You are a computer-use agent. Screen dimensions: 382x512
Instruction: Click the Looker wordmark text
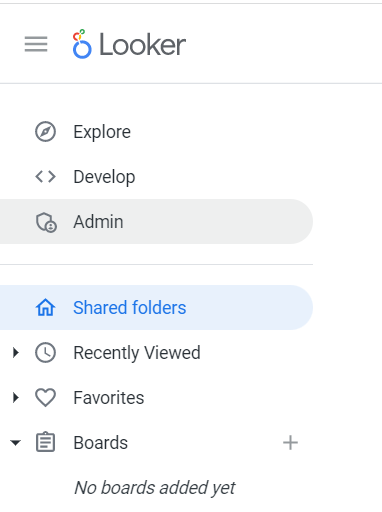click(x=143, y=45)
